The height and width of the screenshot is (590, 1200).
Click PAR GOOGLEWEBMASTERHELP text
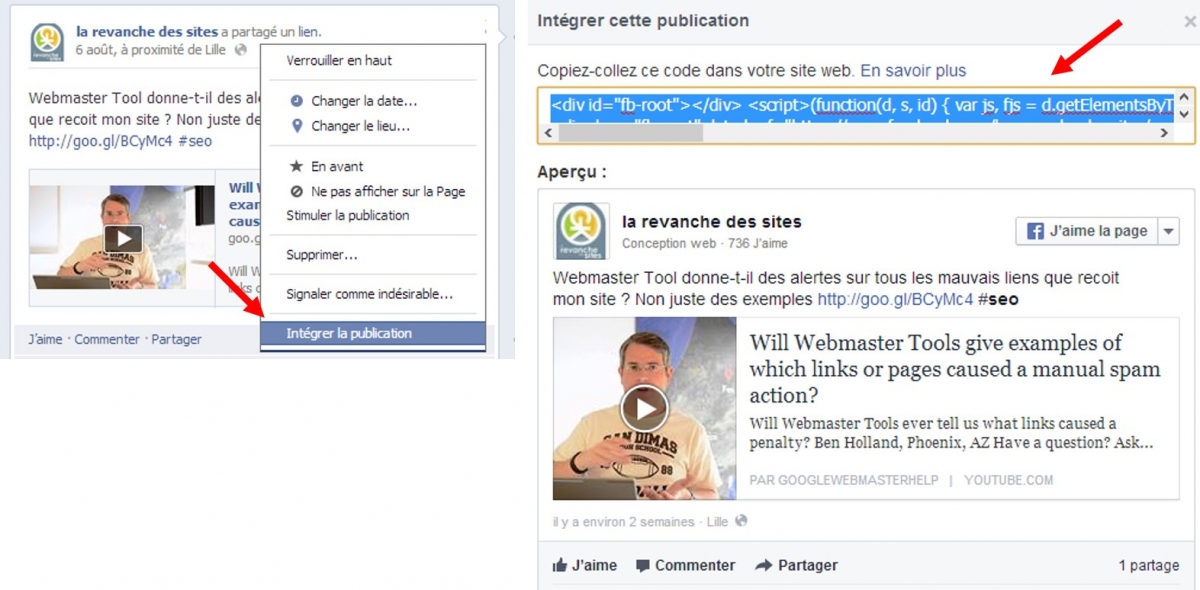tap(844, 480)
